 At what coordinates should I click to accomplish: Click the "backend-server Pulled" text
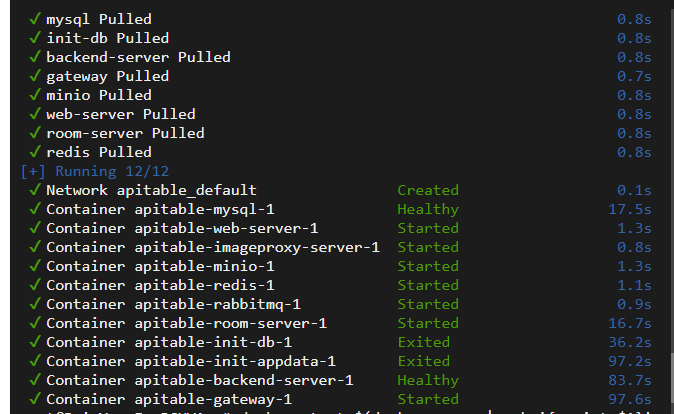point(138,57)
